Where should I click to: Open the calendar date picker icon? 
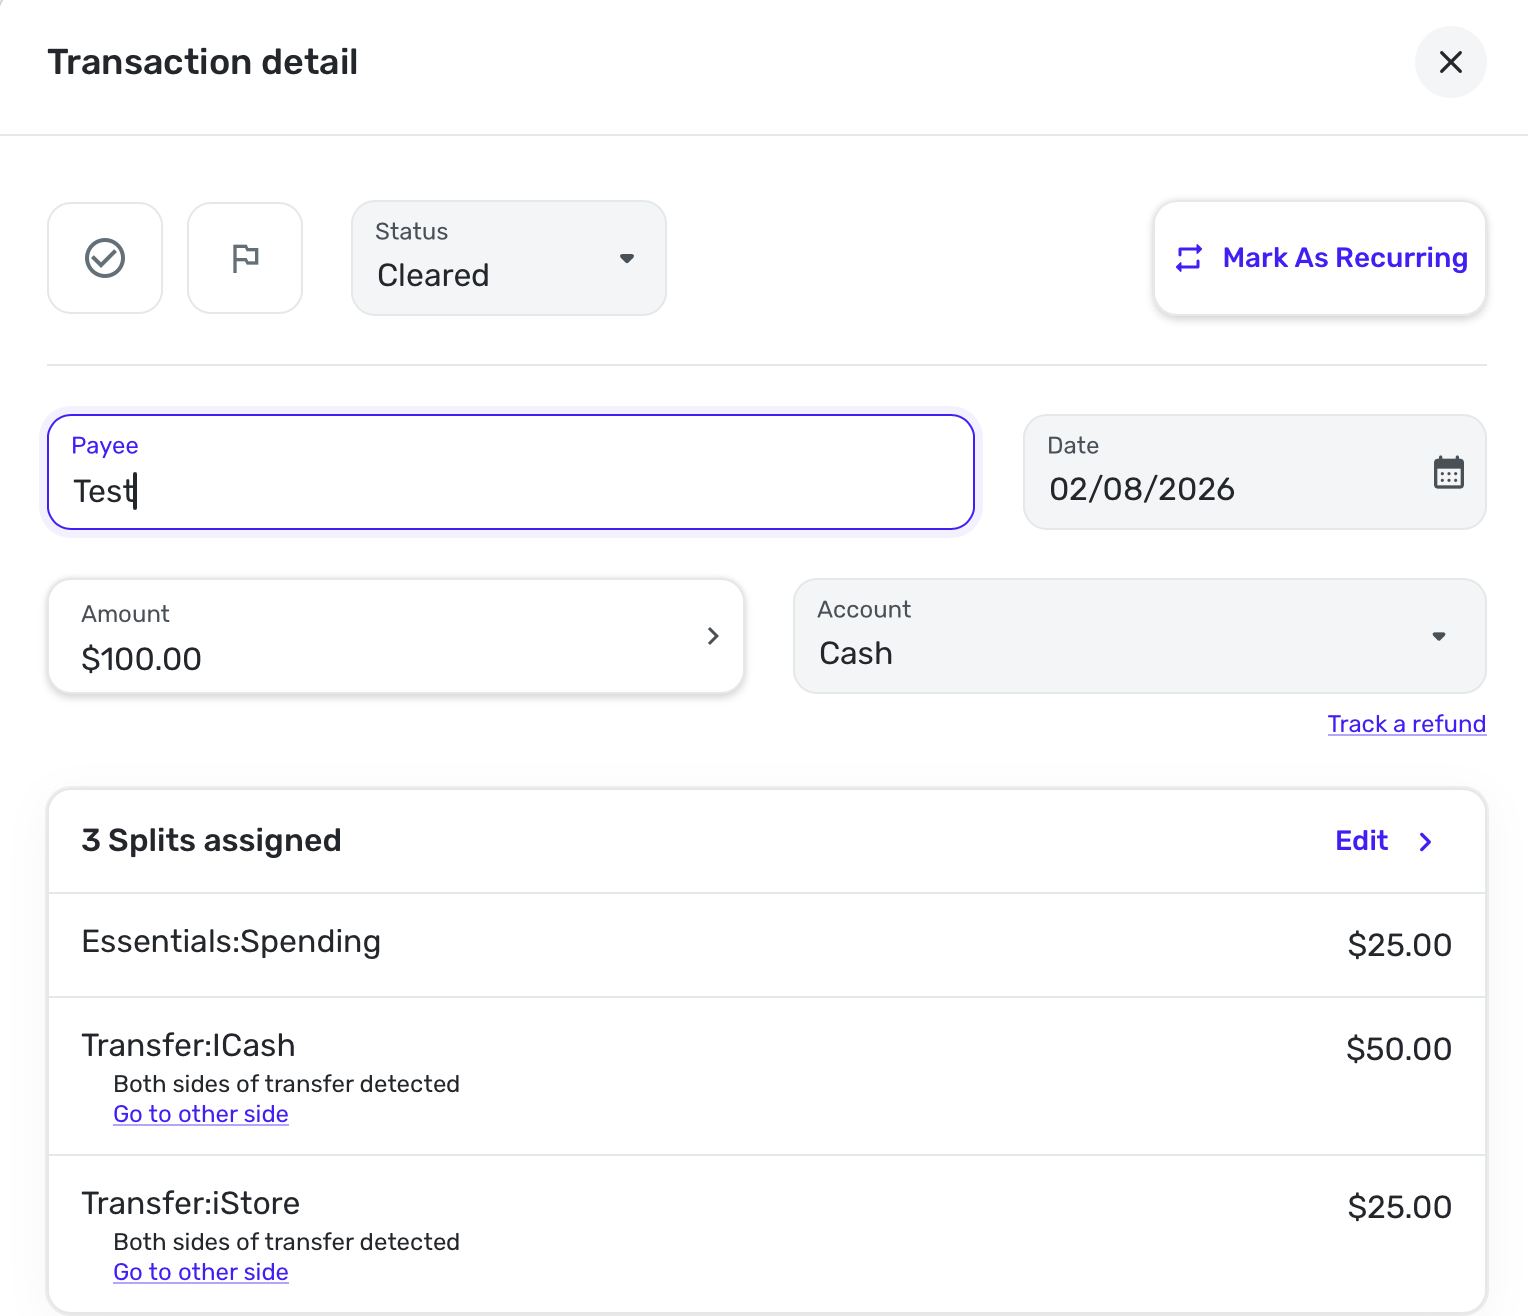[x=1448, y=472]
